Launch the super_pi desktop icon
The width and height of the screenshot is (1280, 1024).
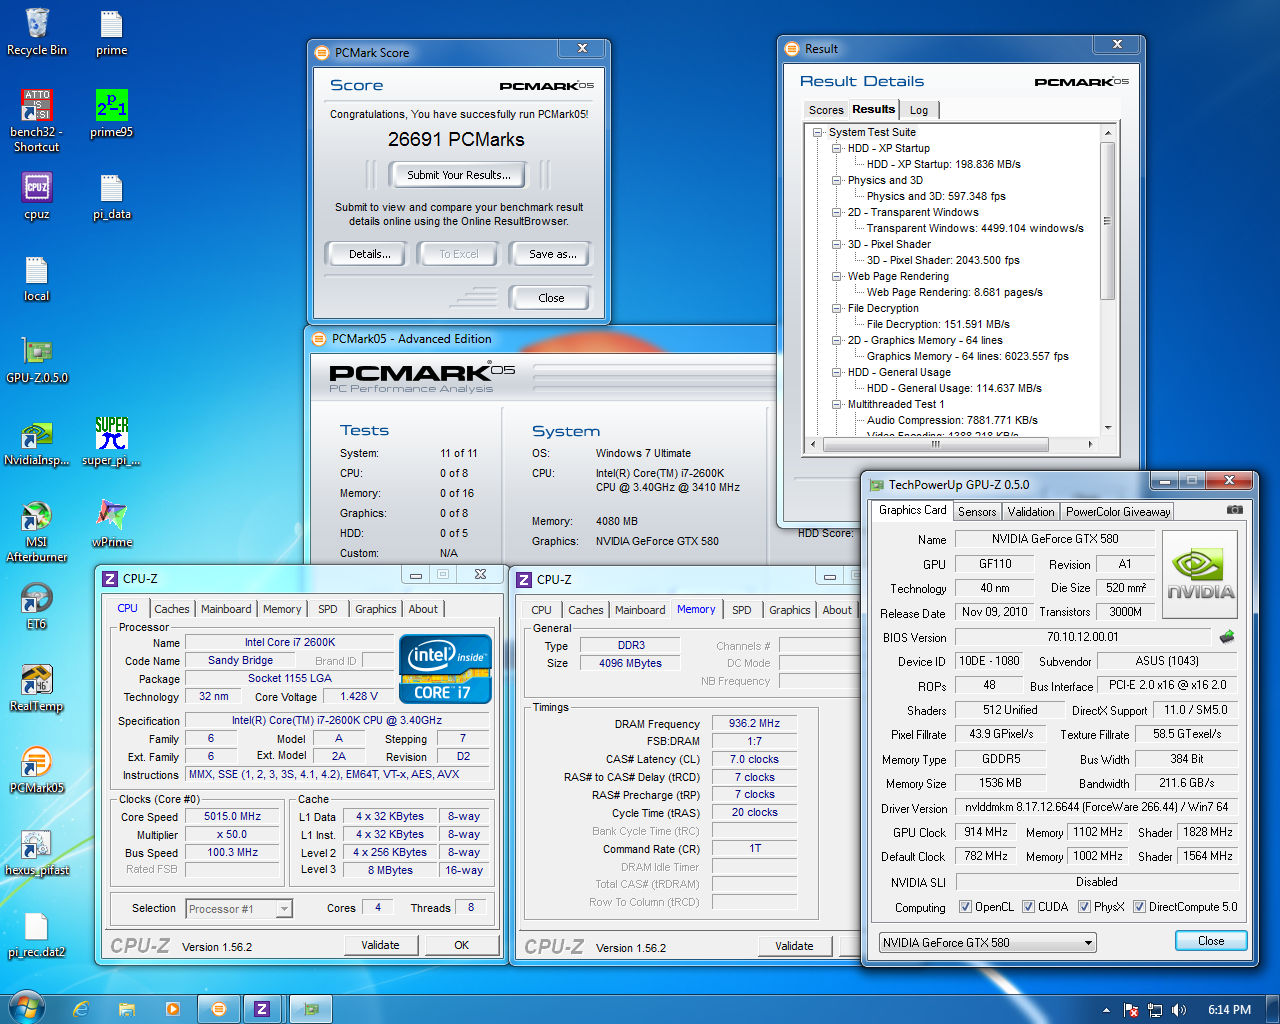111,443
